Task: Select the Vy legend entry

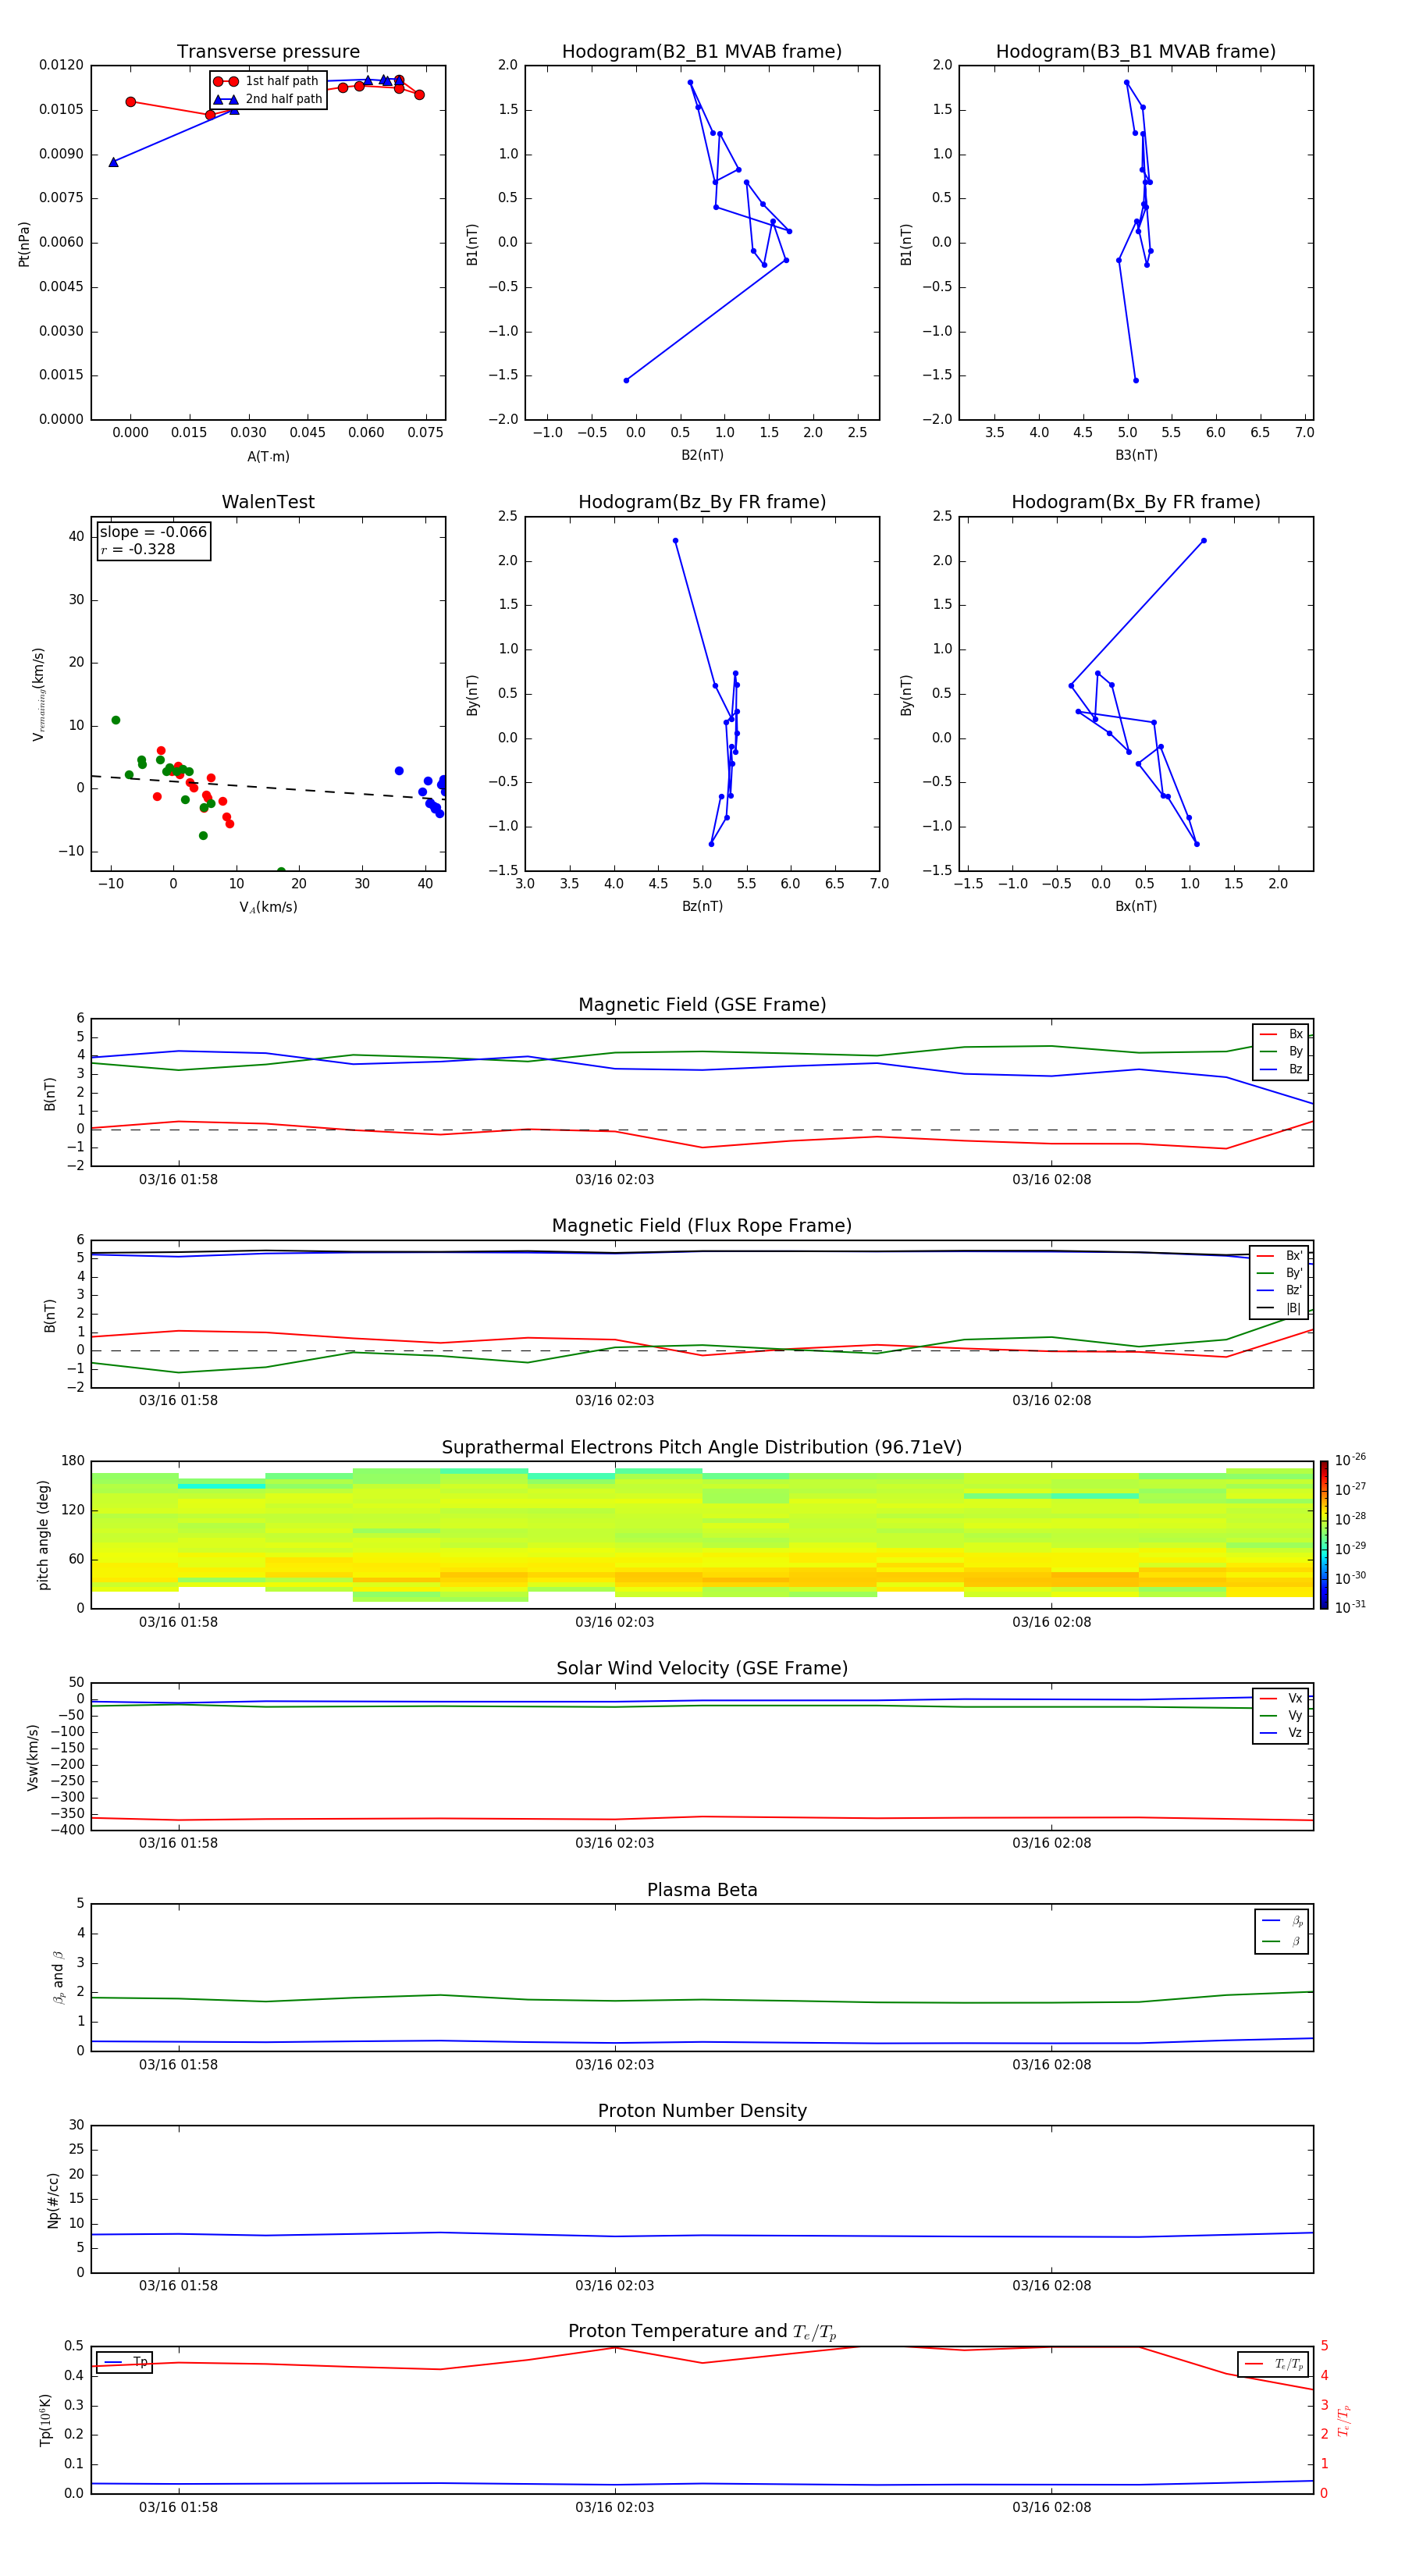Action: (x=1281, y=1715)
